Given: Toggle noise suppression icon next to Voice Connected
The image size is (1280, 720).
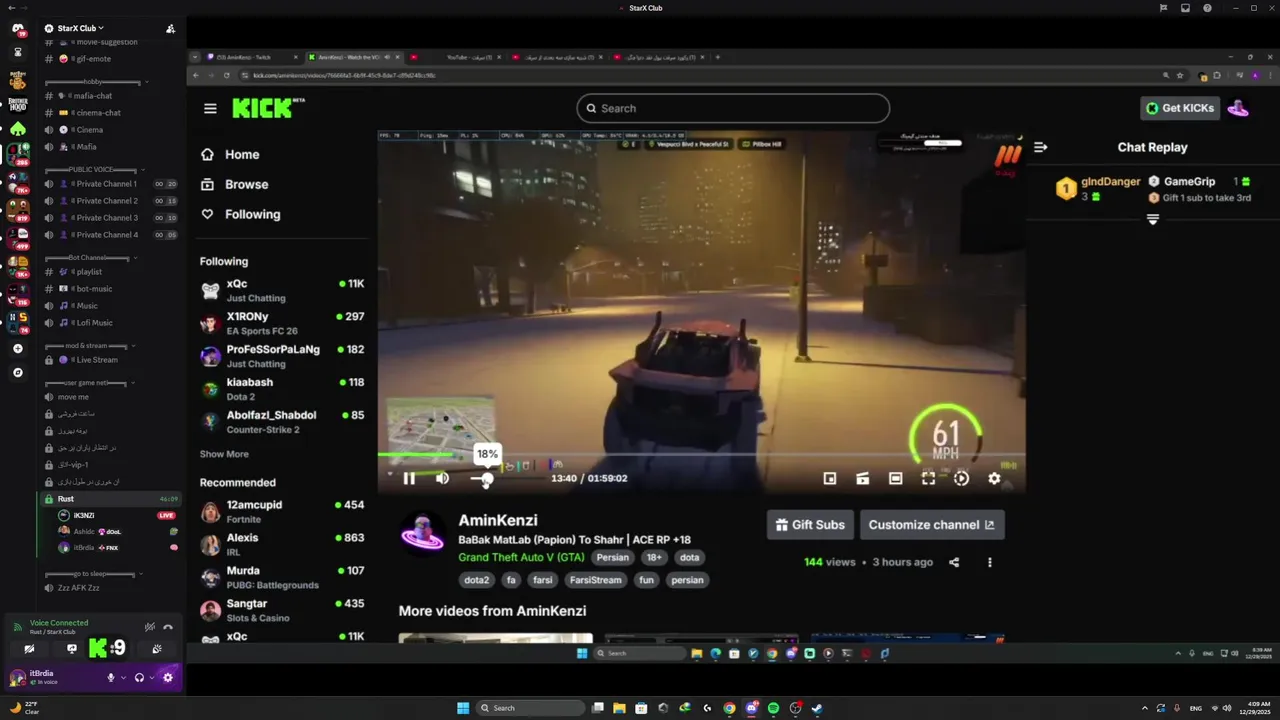Looking at the screenshot, I should [149, 627].
